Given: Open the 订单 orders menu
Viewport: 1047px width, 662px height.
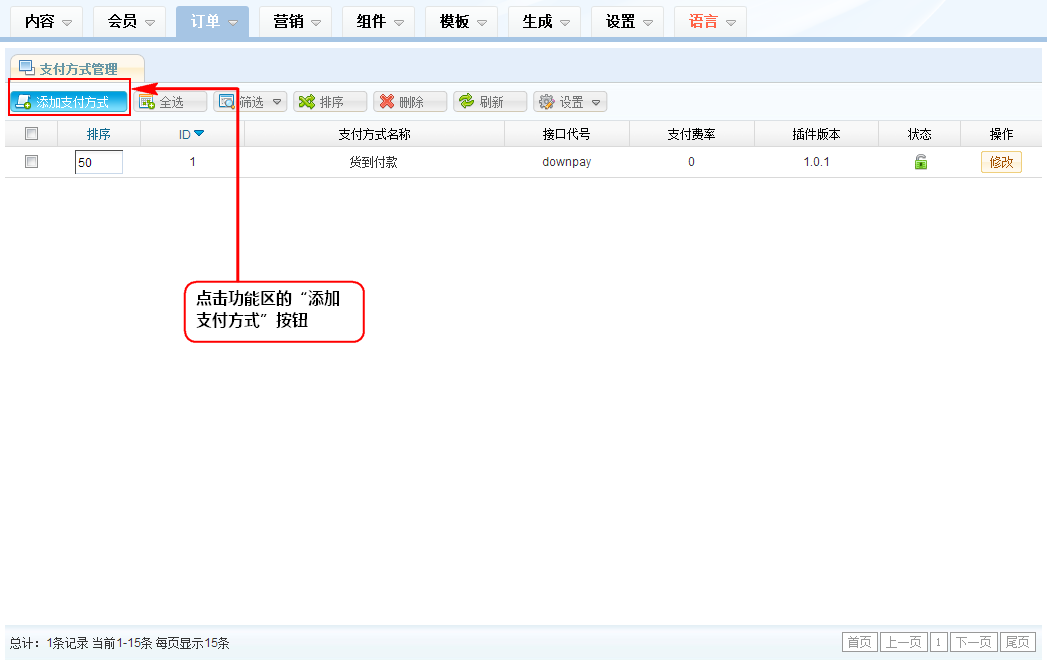Looking at the screenshot, I should click(212, 21).
